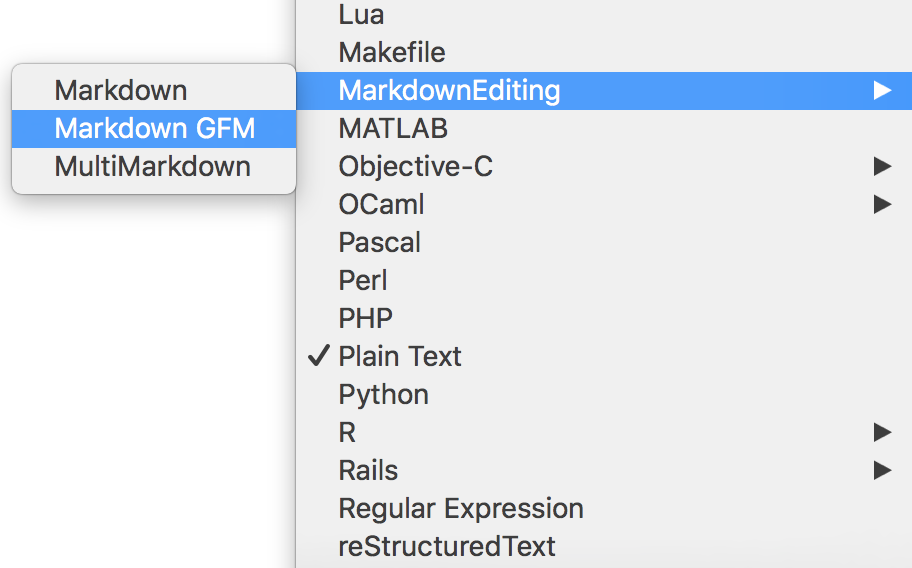Expand the R submenu arrow
The image size is (912, 568).
[x=881, y=432]
